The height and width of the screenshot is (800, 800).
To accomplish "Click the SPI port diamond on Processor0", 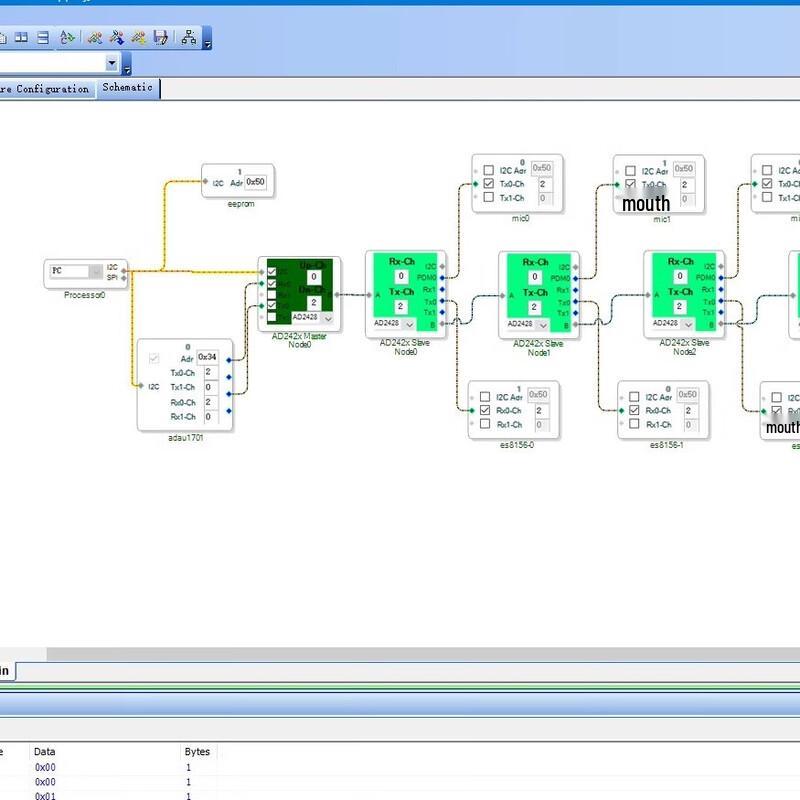I will pos(124,278).
